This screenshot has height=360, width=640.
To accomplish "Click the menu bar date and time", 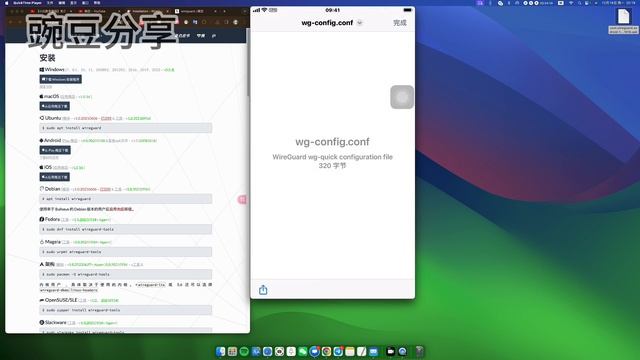I will pyautogui.click(x=619, y=3).
